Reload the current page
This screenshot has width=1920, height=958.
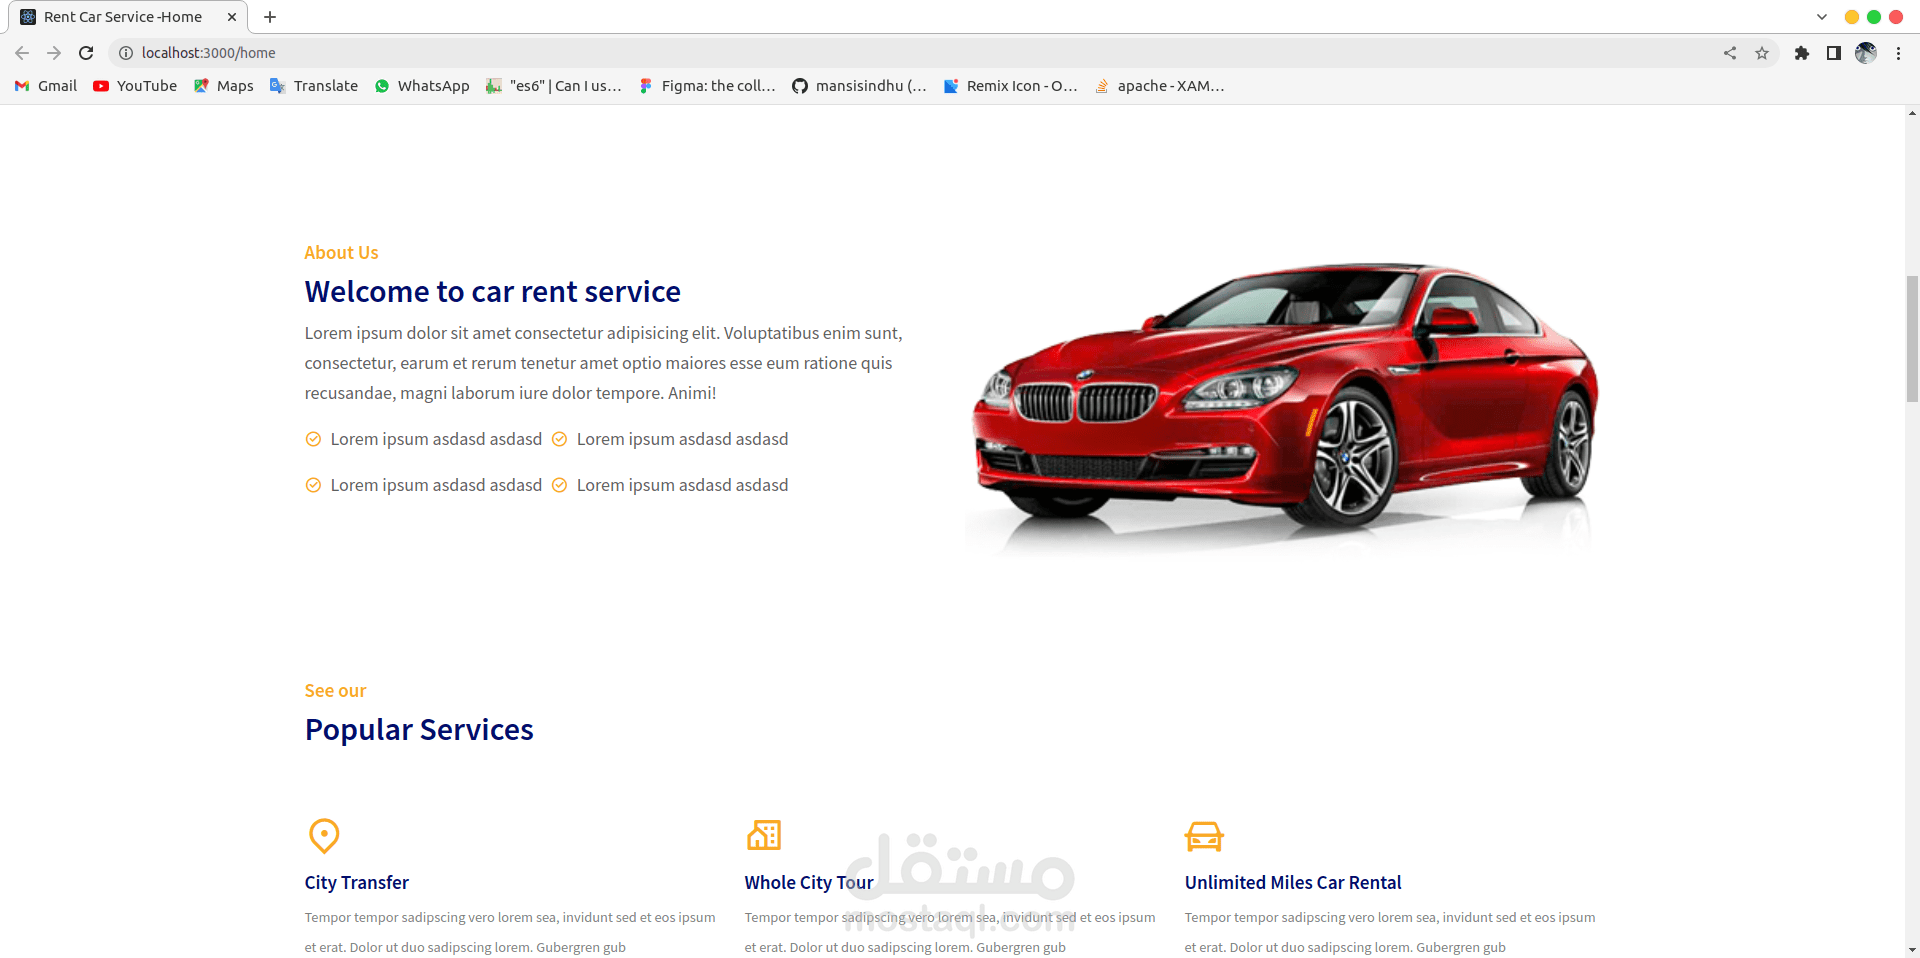(86, 53)
